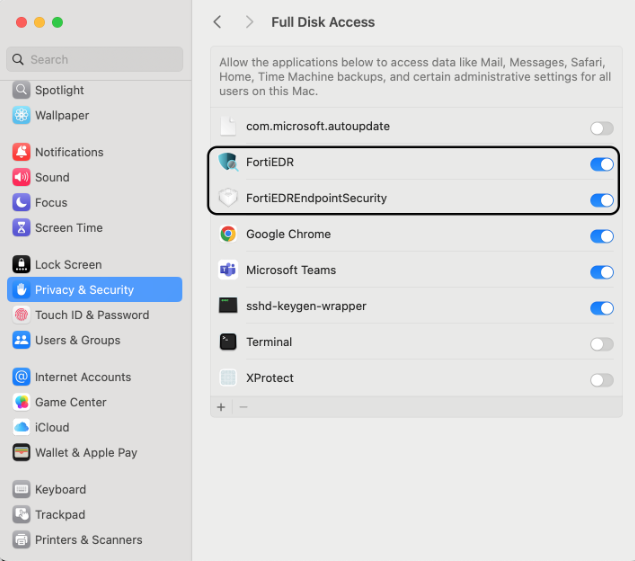Add an application with the plus button
Screen dimensions: 635x561
point(222,407)
